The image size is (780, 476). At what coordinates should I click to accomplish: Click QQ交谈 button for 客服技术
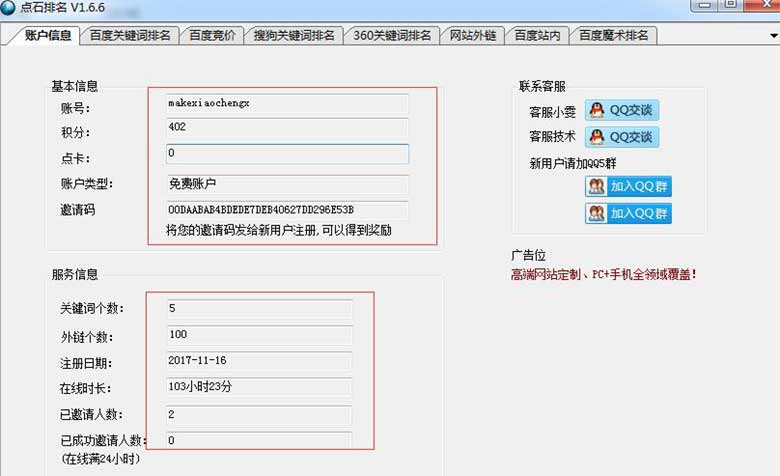(x=622, y=137)
